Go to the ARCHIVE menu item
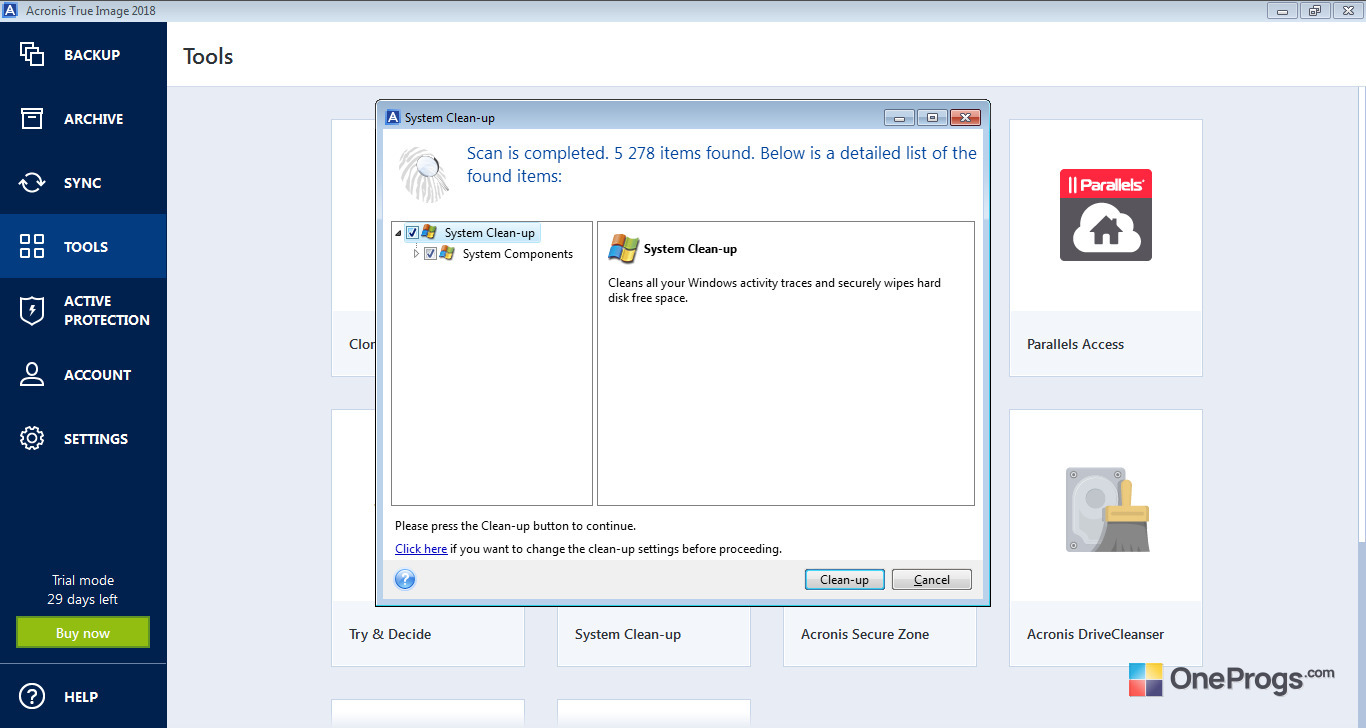Image resolution: width=1366 pixels, height=728 pixels. pyautogui.click(x=94, y=119)
